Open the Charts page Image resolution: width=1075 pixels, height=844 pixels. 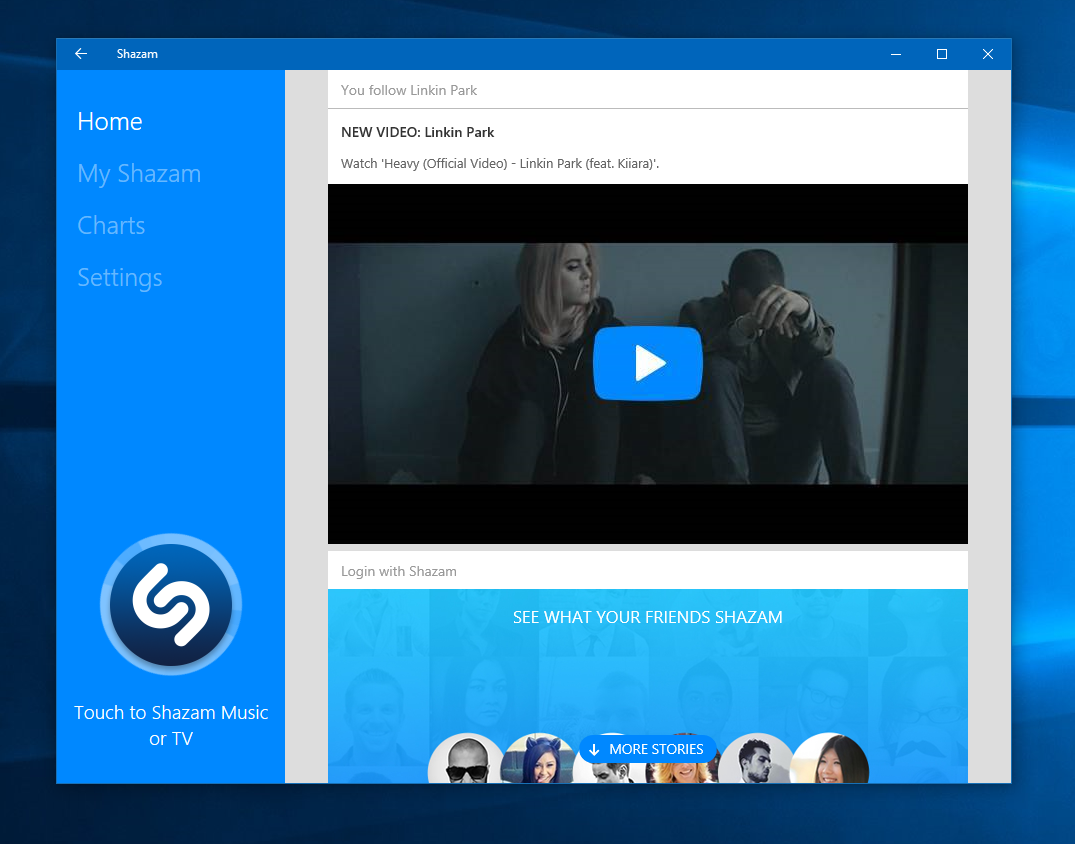[111, 226]
